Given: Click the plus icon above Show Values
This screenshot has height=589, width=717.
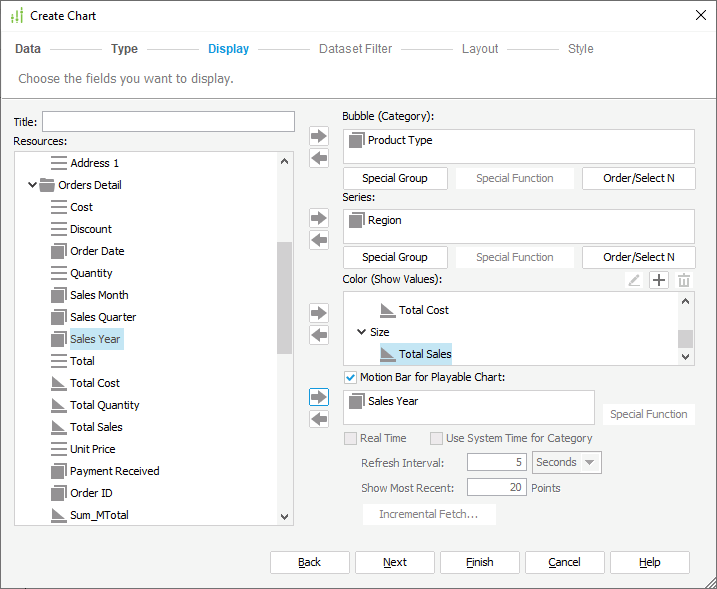Looking at the screenshot, I should click(x=659, y=281).
